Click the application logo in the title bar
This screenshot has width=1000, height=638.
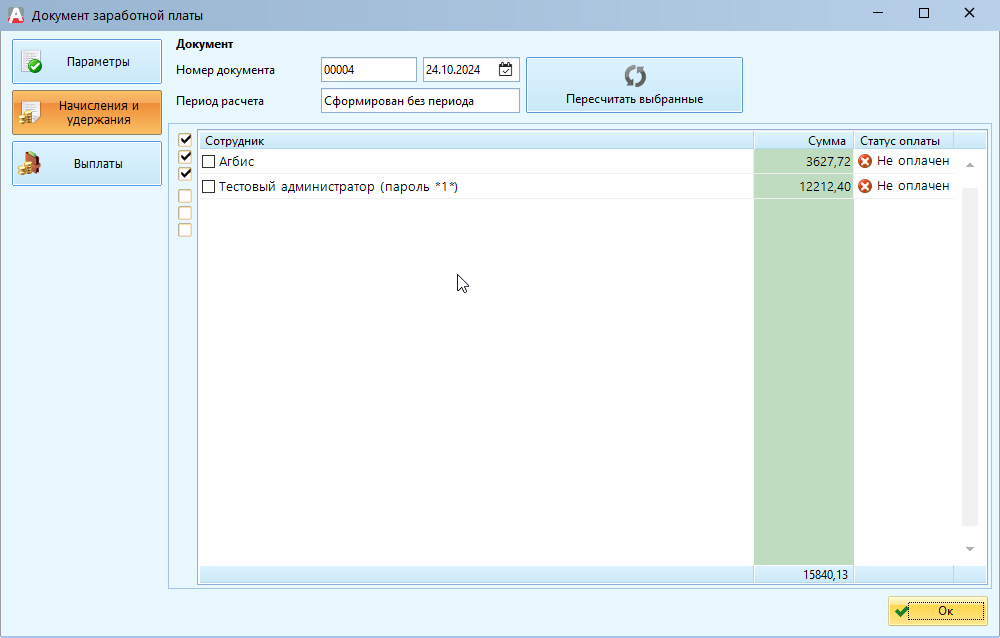click(15, 15)
